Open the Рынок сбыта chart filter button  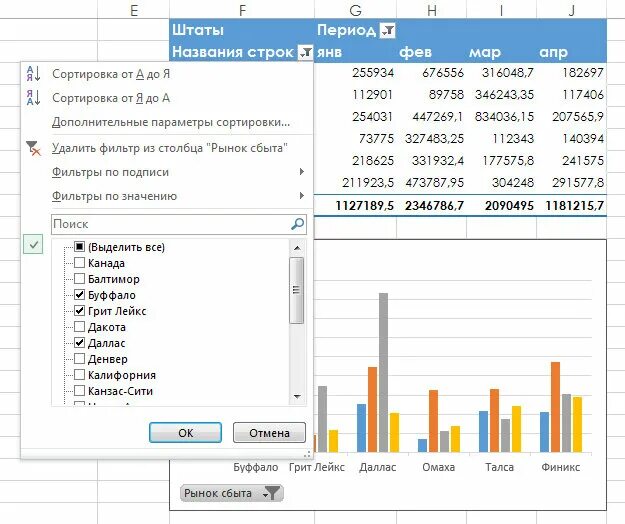pos(232,493)
